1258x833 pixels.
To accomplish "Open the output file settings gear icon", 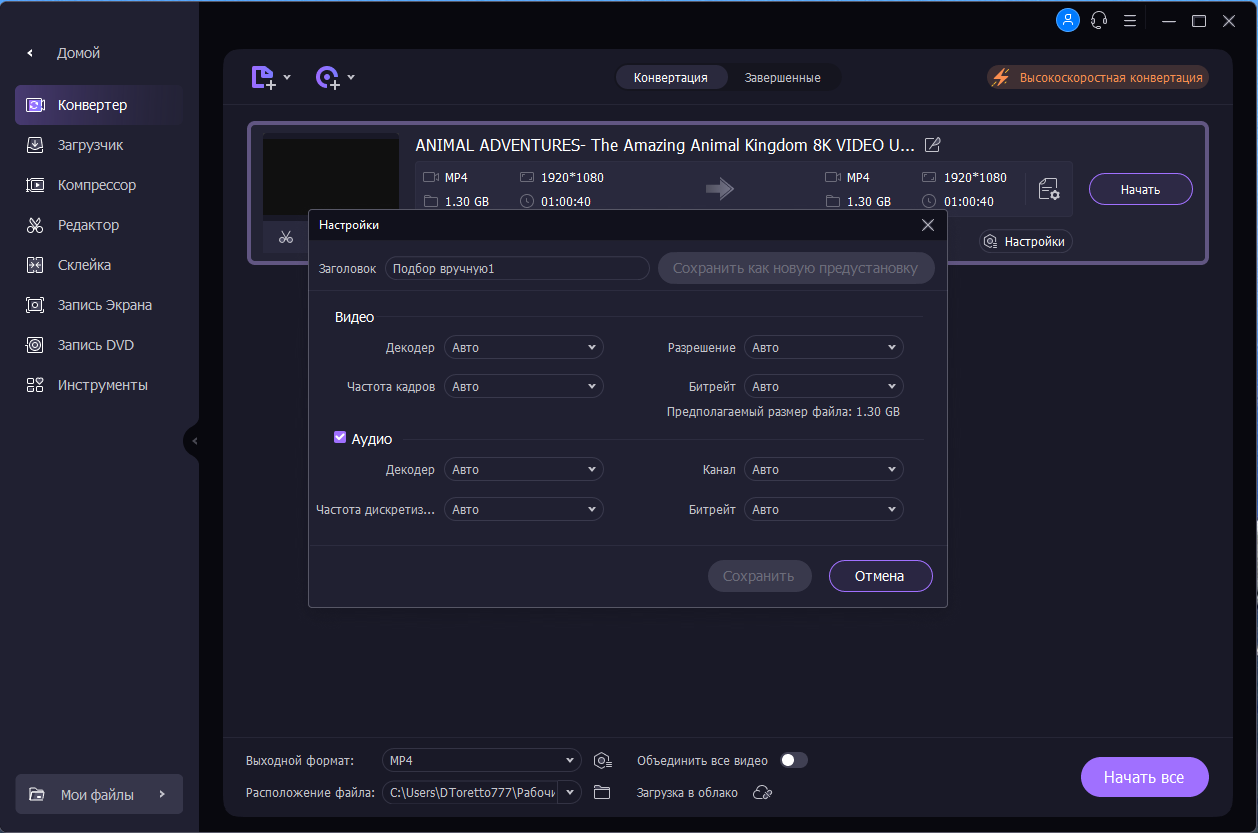I will 1048,189.
